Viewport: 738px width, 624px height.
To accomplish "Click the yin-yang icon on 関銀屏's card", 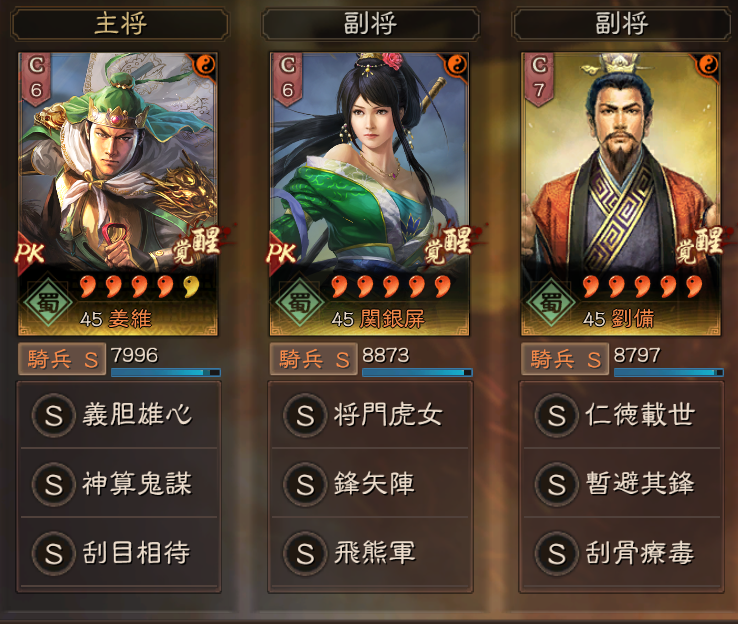I will (457, 64).
